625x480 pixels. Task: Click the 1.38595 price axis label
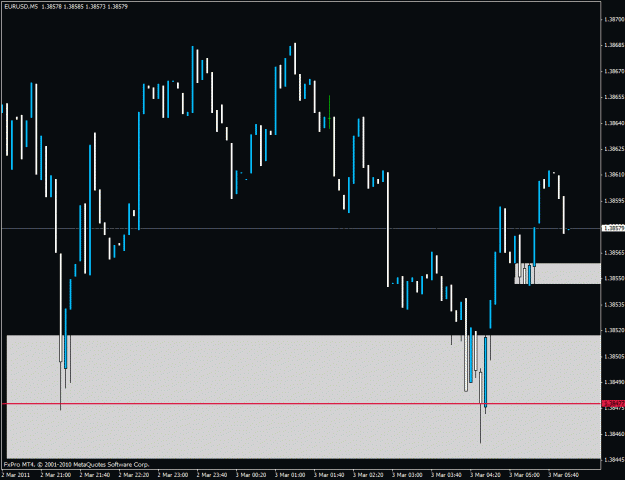click(x=614, y=201)
